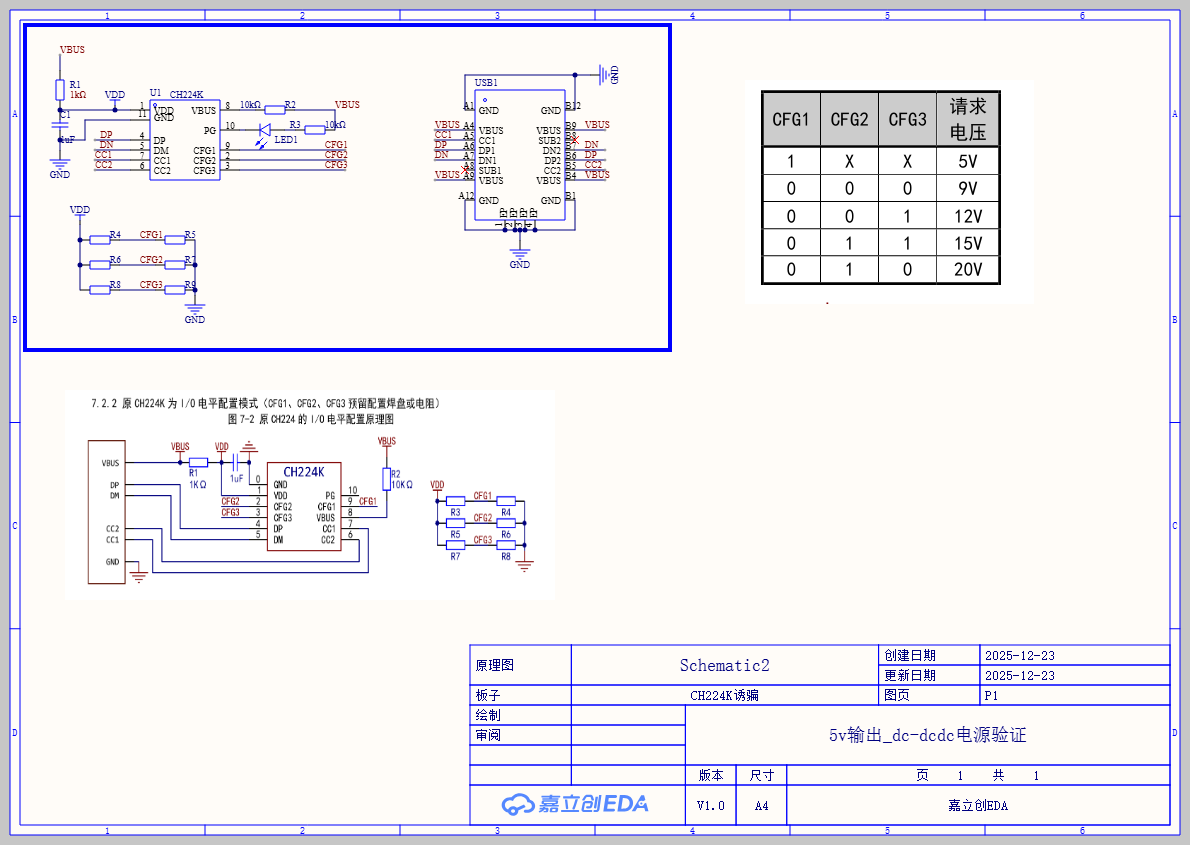Select the 20V cell in the table

tap(968, 270)
